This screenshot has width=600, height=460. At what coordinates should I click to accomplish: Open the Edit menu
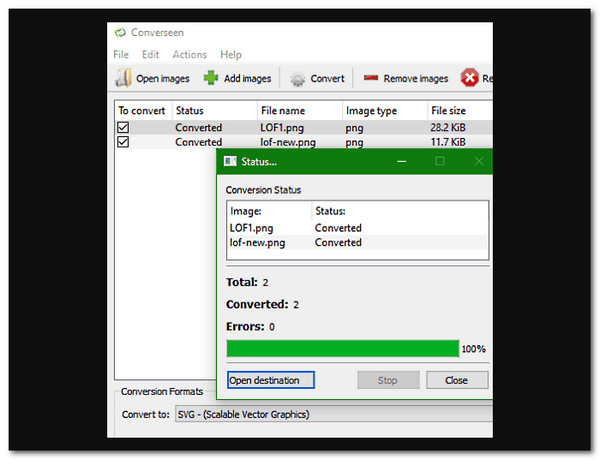point(150,54)
